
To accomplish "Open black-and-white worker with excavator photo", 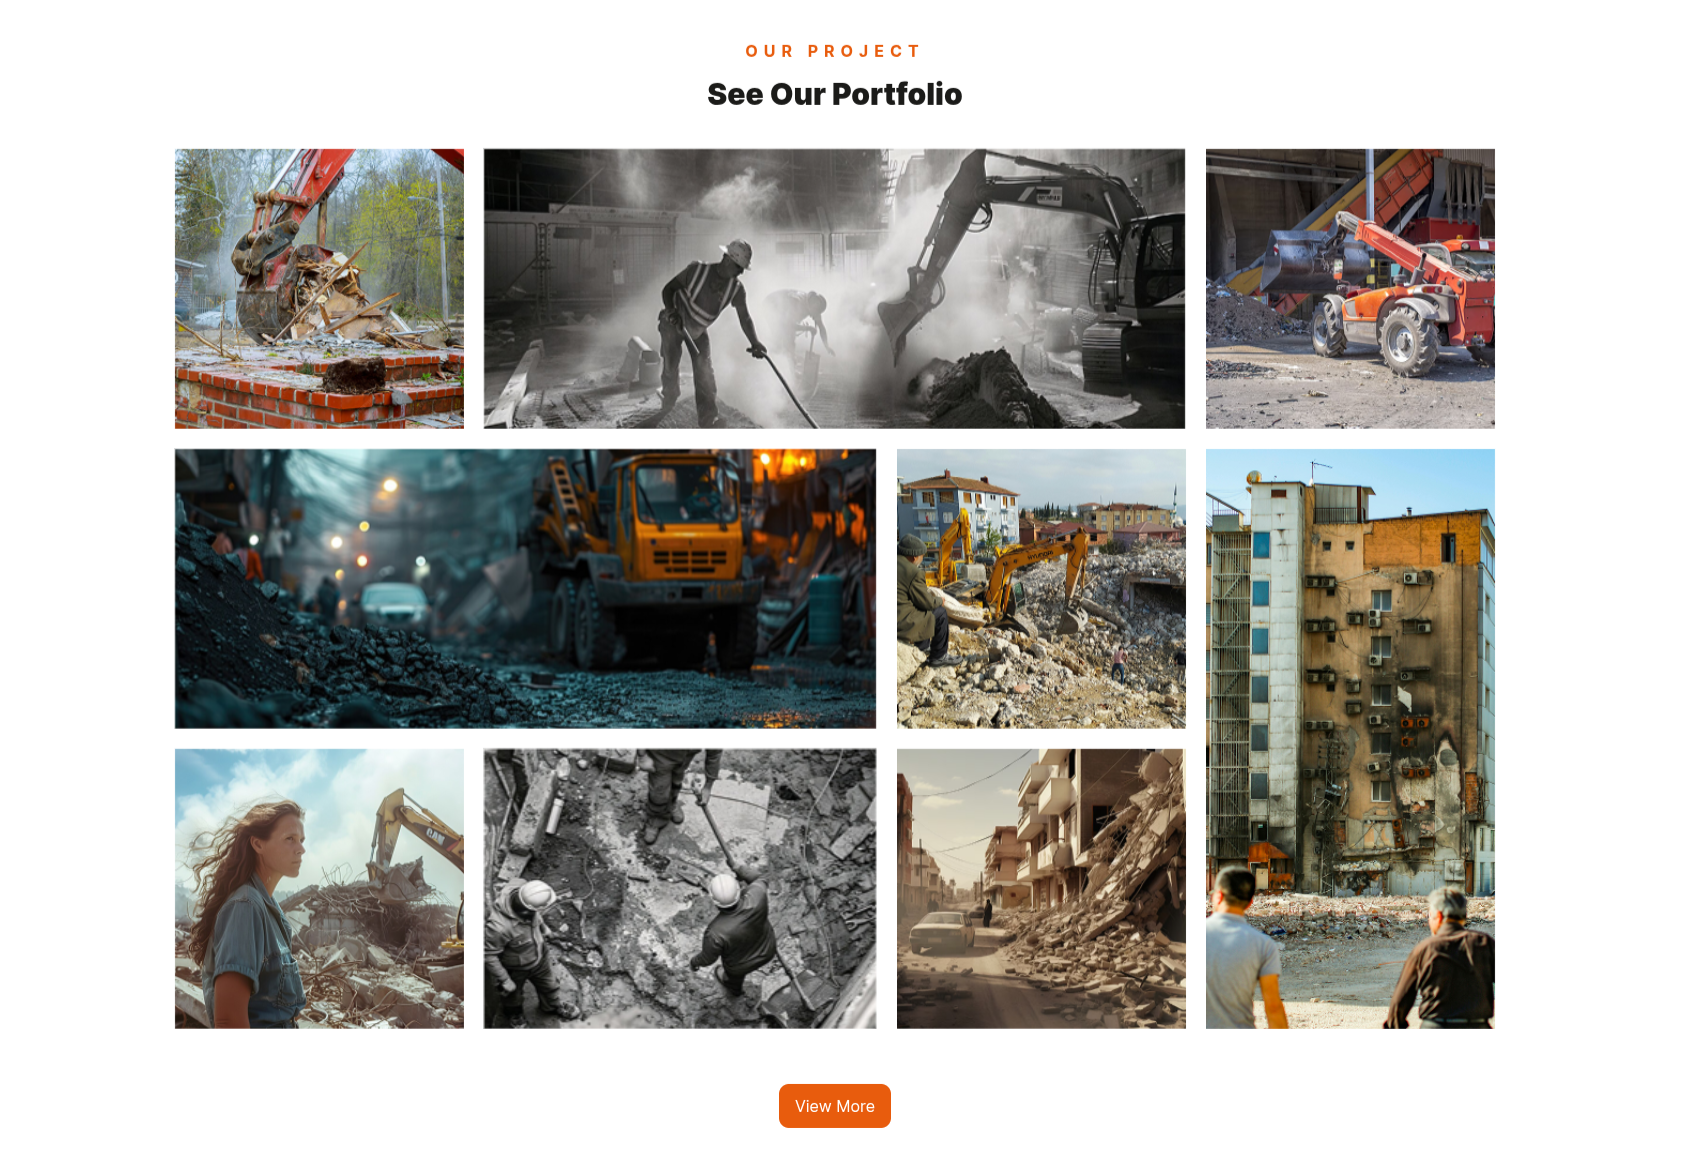I will click(x=834, y=289).
